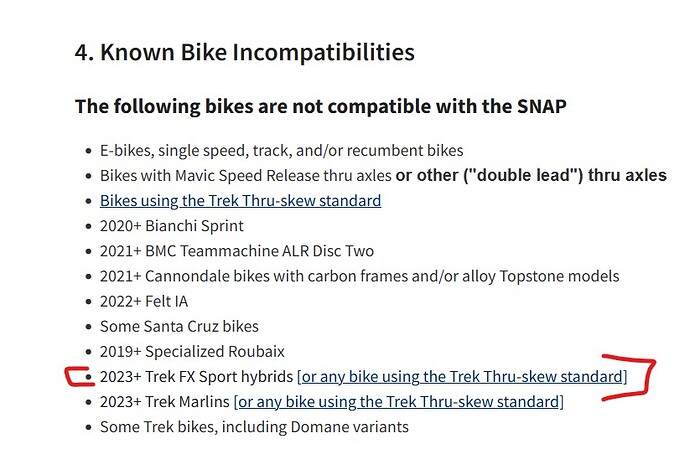Open the 'Bikes using the Trek Thru-skew standard' link
This screenshot has width=690, height=454.
pos(240,201)
